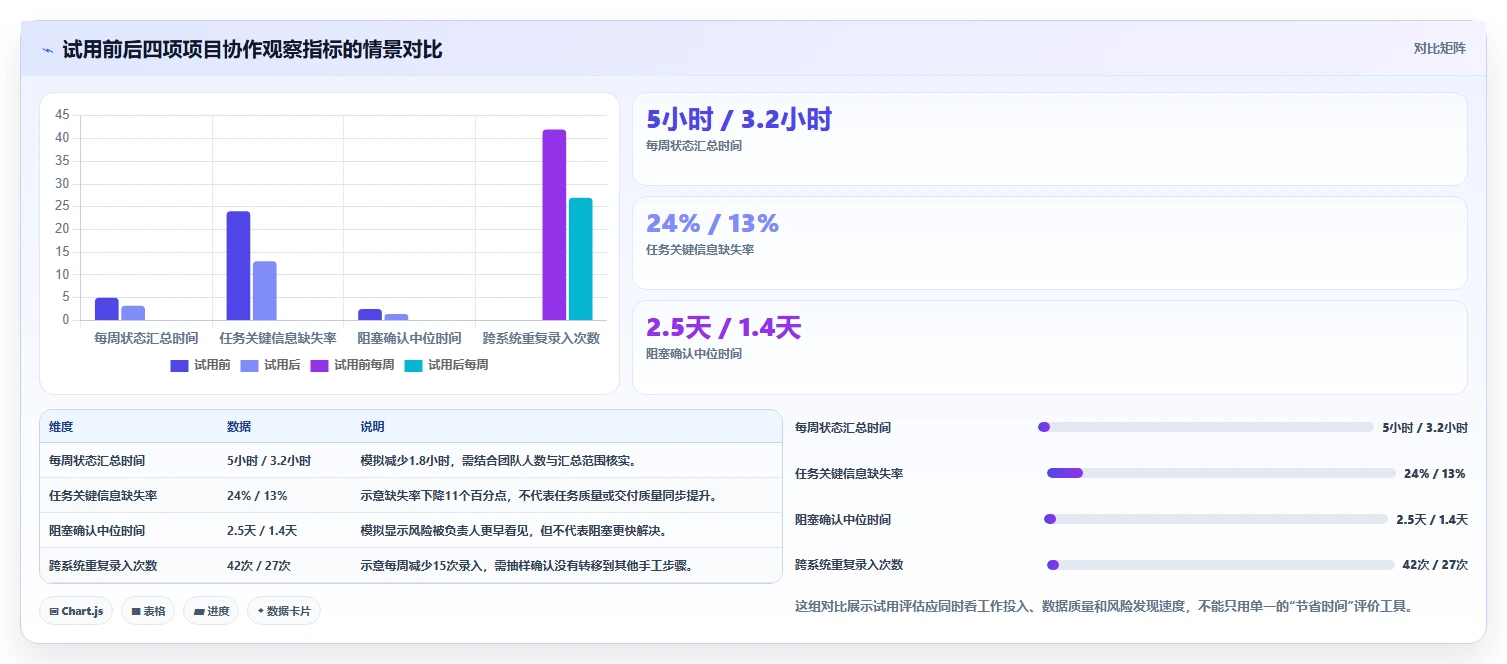Click the 试用前 bar for 任务关键信息缺失率
The image size is (1507, 664).
pos(238,266)
